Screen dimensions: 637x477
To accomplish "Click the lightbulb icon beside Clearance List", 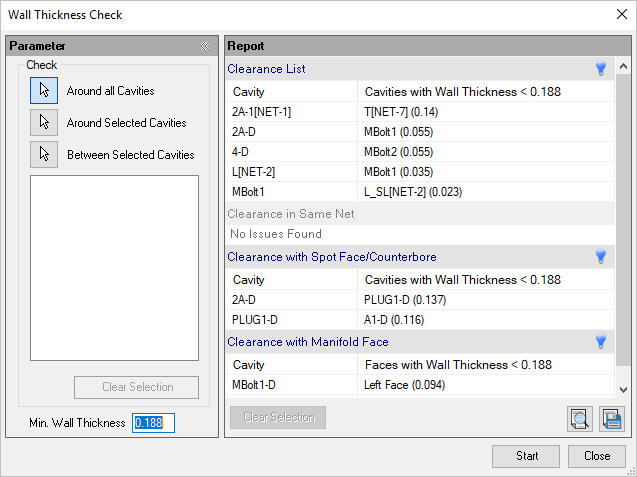I will (x=601, y=69).
